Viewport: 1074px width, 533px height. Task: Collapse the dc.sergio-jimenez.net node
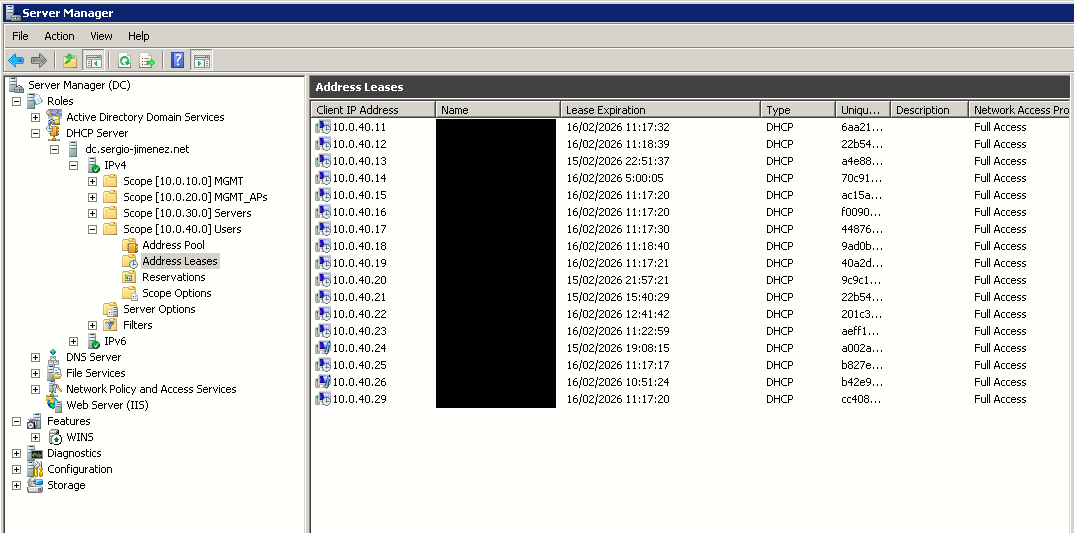pos(55,149)
